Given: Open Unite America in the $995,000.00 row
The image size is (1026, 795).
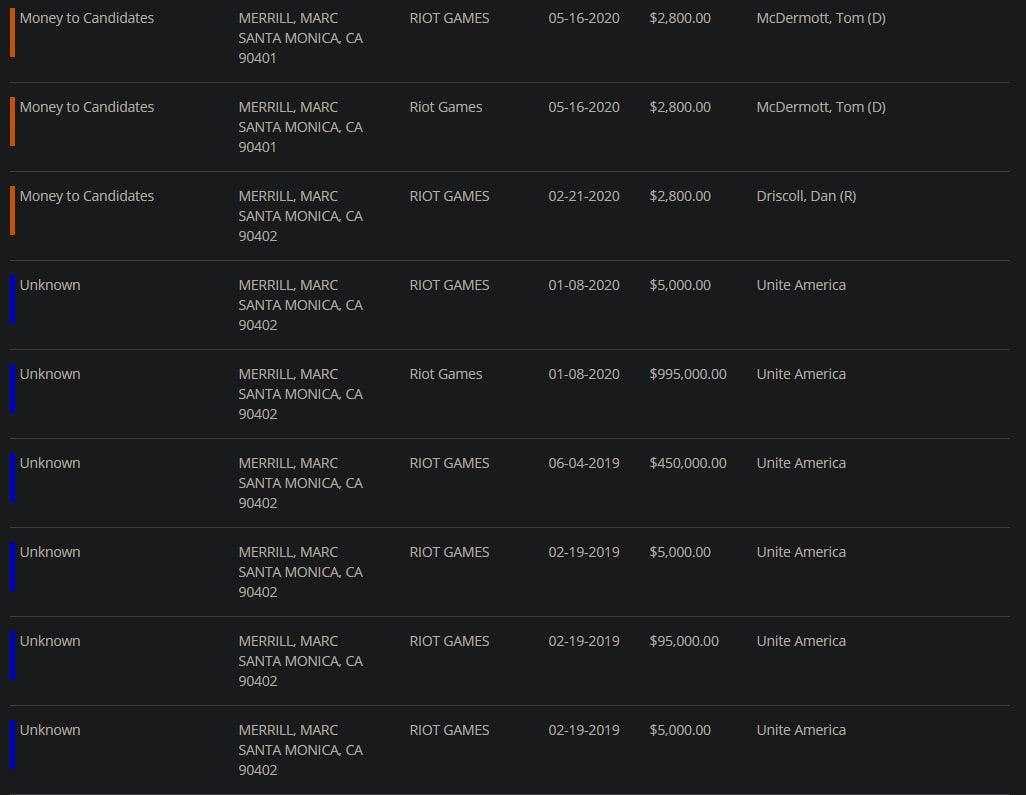Looking at the screenshot, I should (801, 374).
